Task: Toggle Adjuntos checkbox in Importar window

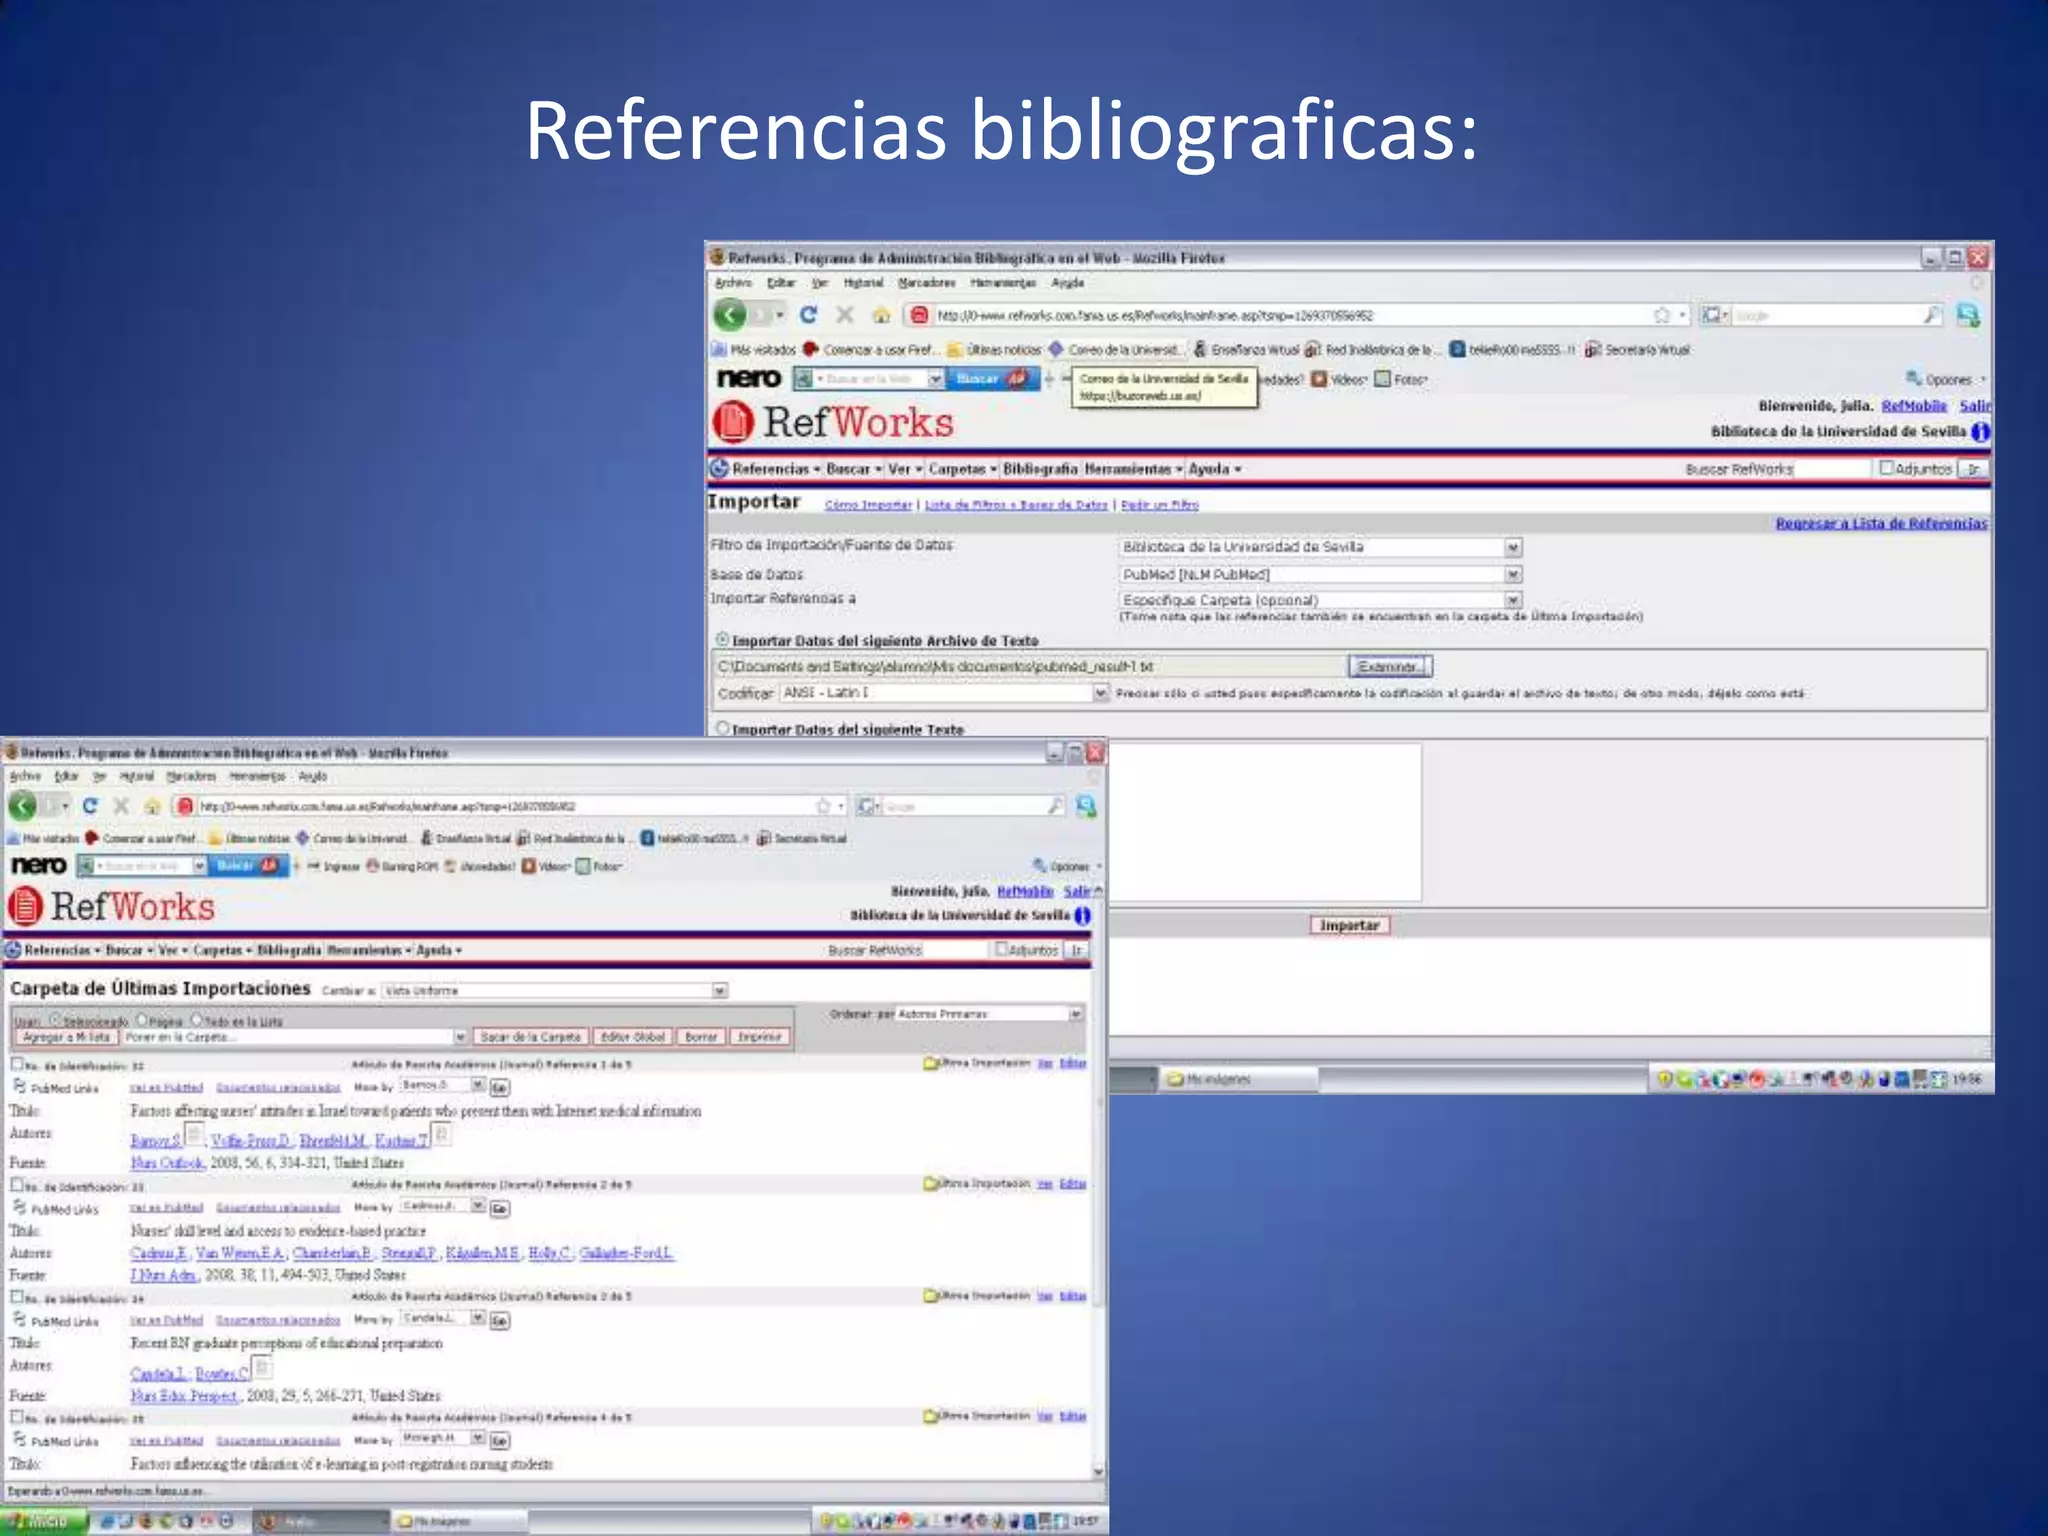Action: point(1886,467)
